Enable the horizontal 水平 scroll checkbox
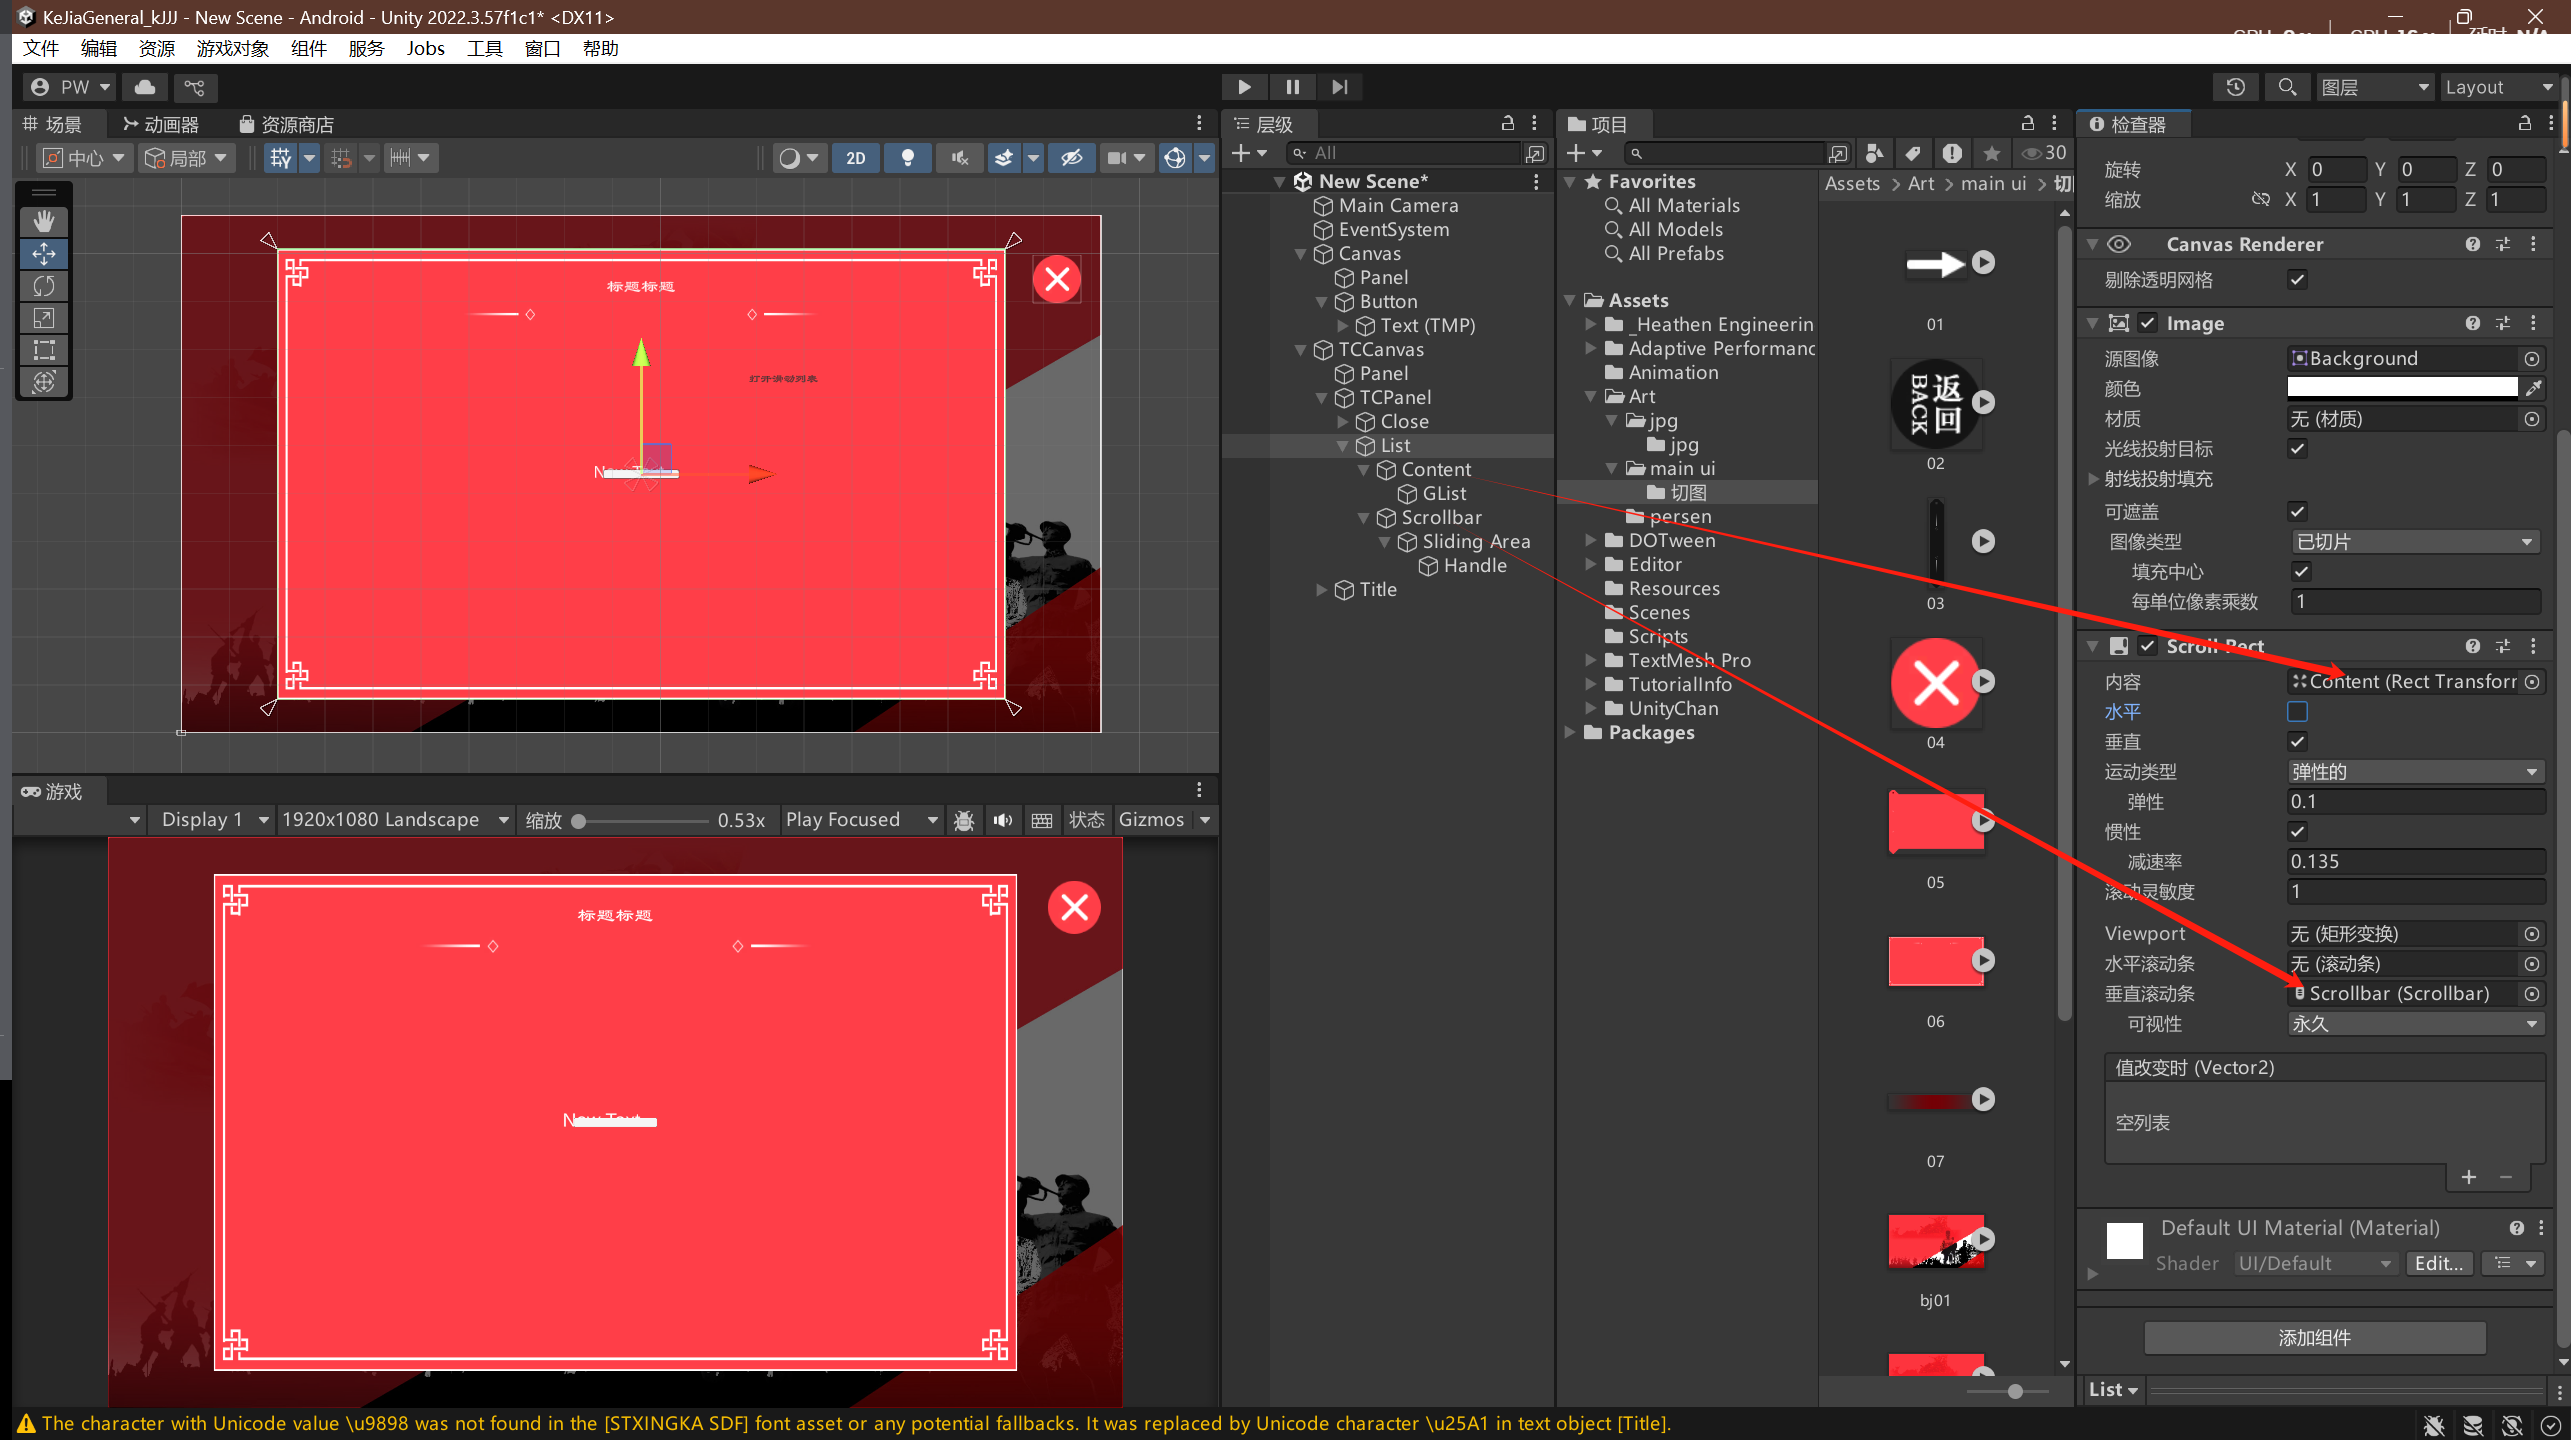This screenshot has height=1440, width=2571. click(2297, 712)
